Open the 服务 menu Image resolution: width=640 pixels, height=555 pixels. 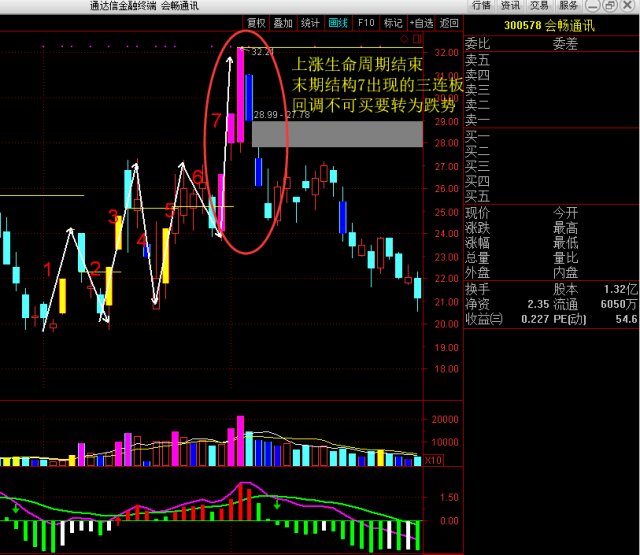point(568,5)
